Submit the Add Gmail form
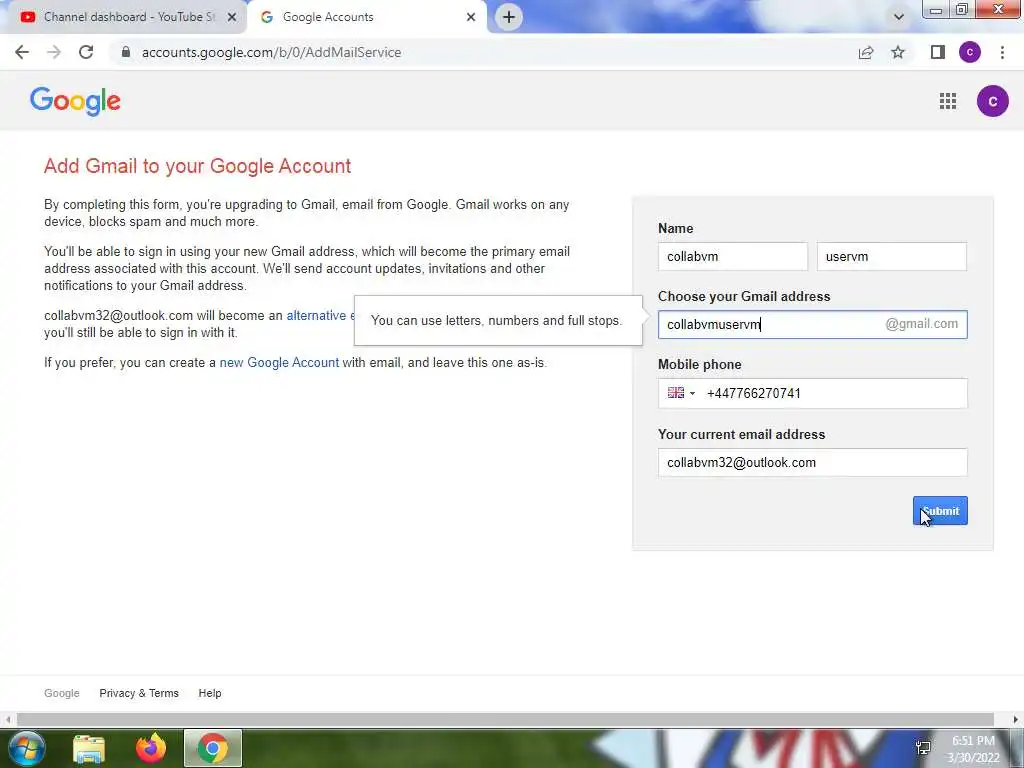This screenshot has width=1024, height=768. click(940, 511)
